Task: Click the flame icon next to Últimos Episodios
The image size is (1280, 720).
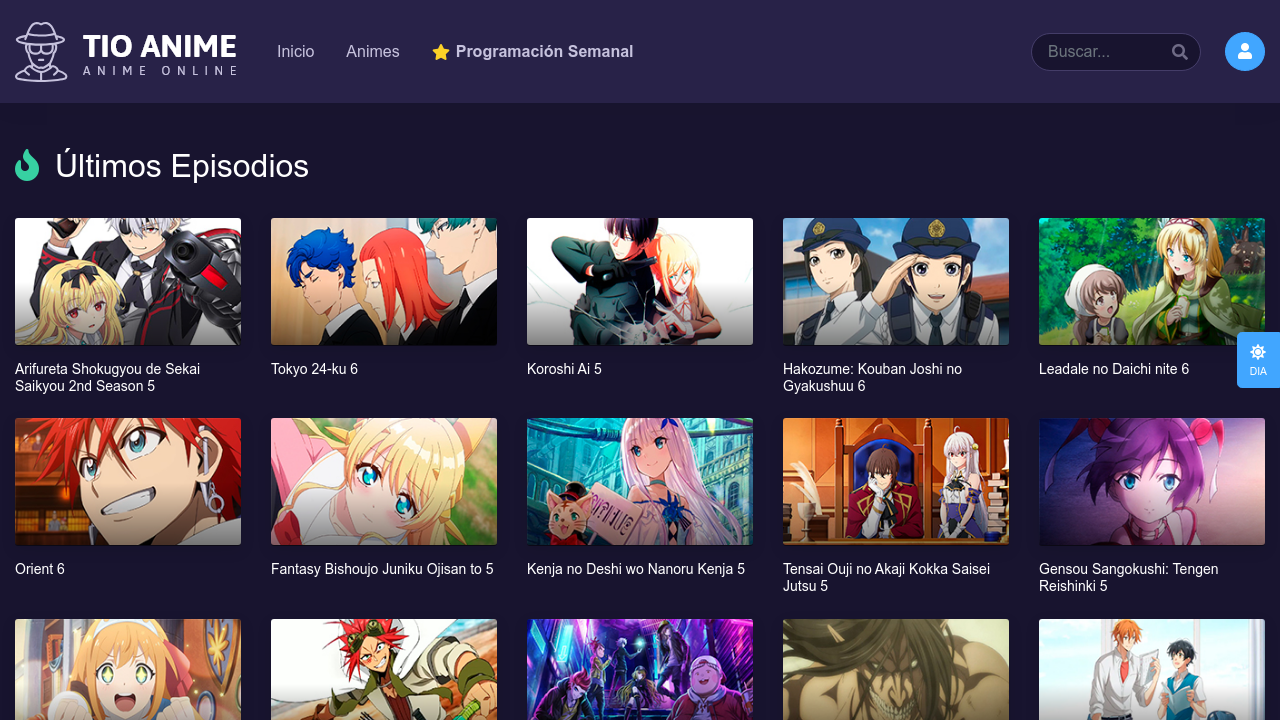Action: click(x=27, y=165)
